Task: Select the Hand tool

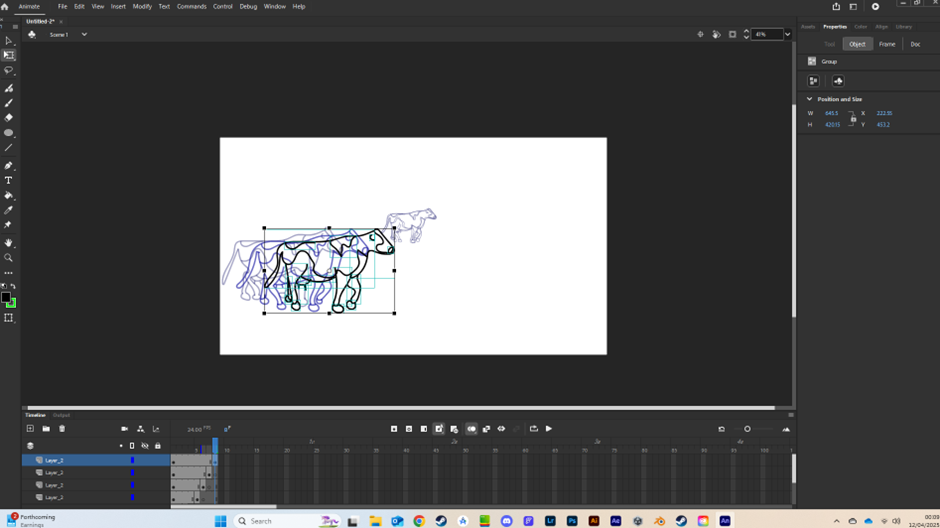Action: [x=9, y=243]
